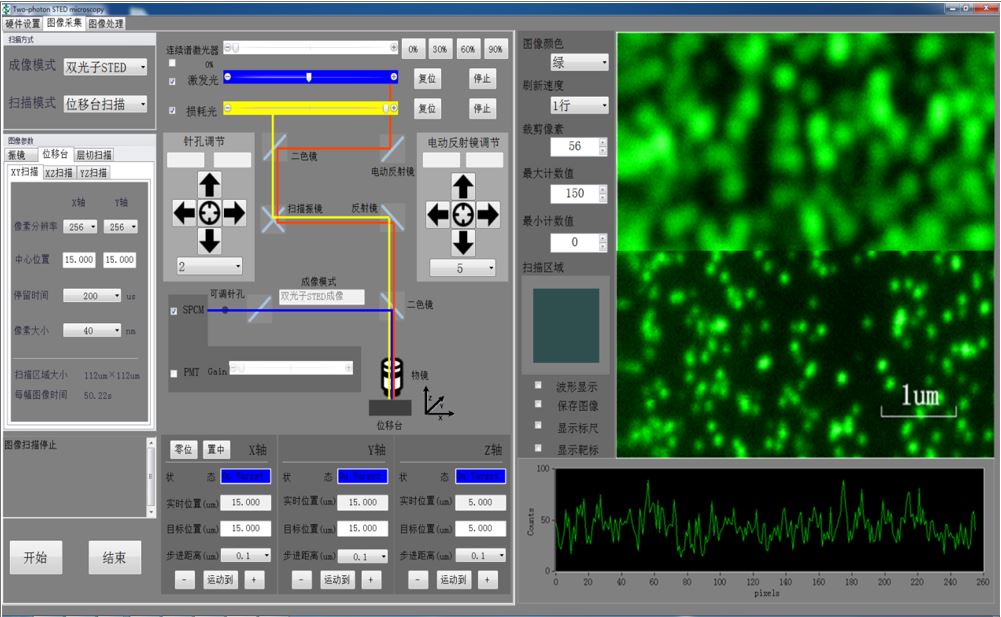
Task: Select the XZ扫描 tab
Action: (59, 173)
